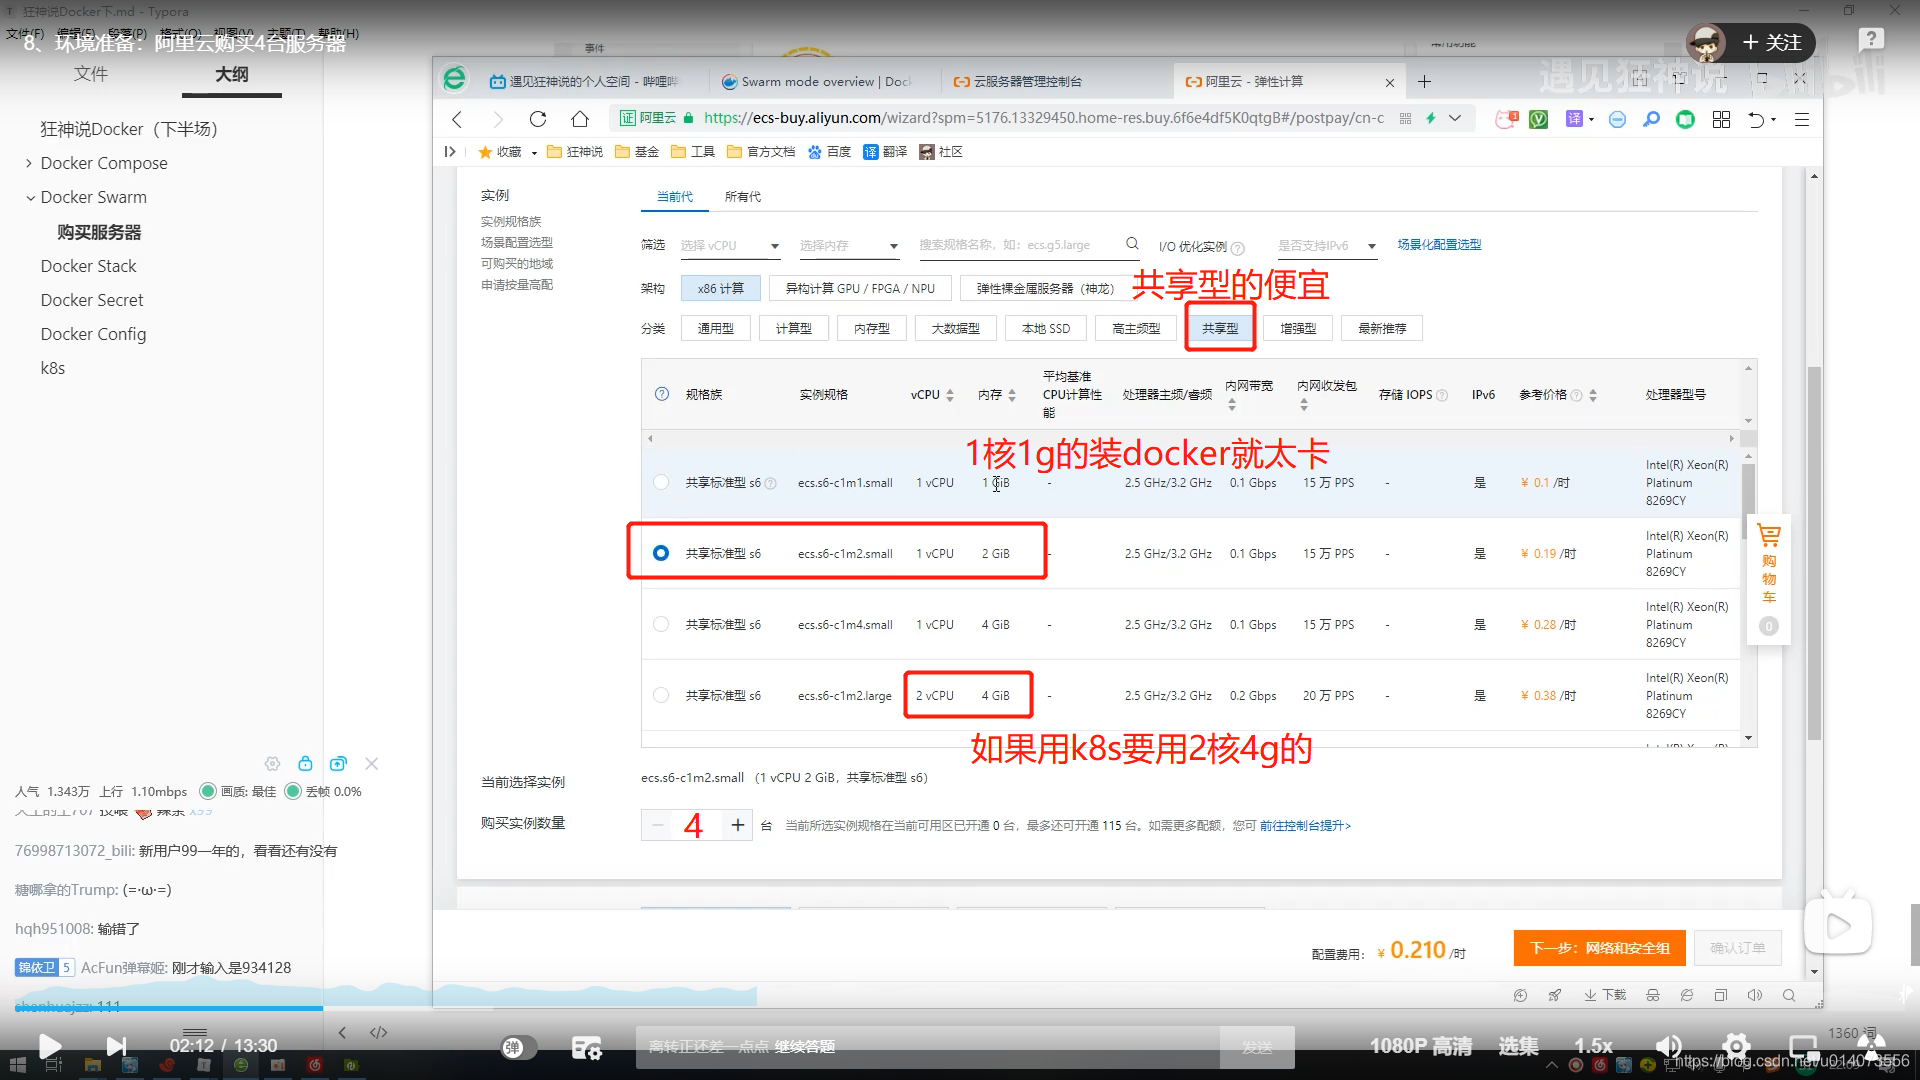Open the browser apps grid icon

coord(1721,120)
